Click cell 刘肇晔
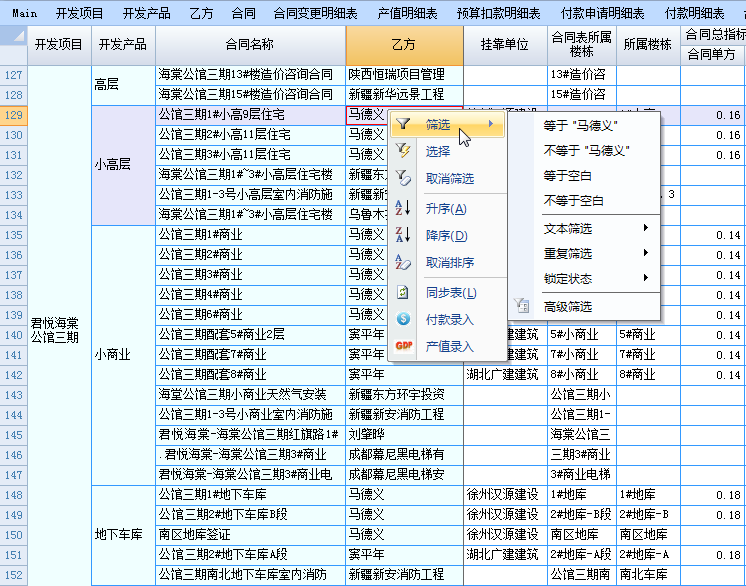This screenshot has width=746, height=586. pos(404,435)
